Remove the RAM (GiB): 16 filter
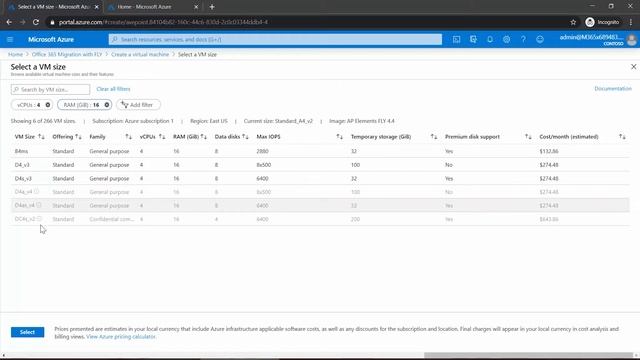 point(107,105)
